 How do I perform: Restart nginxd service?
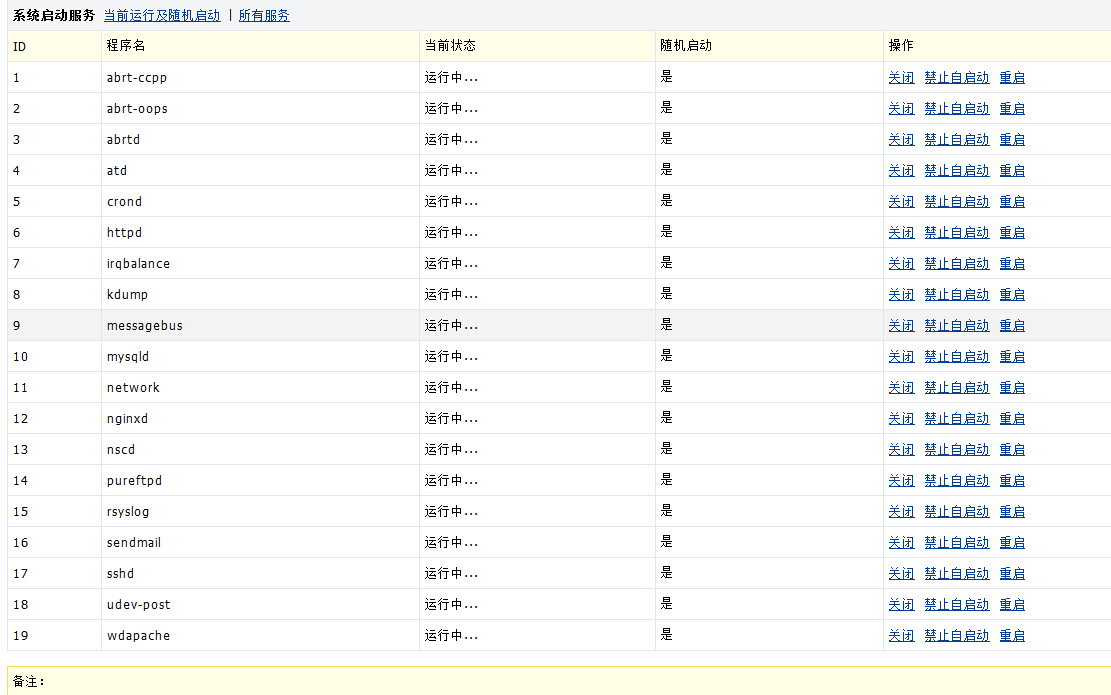[1012, 419]
